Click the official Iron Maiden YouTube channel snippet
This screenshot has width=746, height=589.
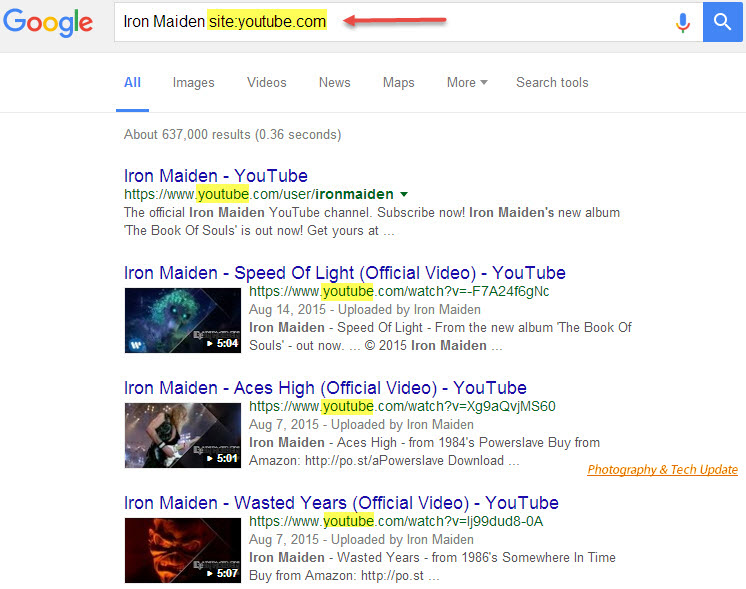tap(372, 222)
